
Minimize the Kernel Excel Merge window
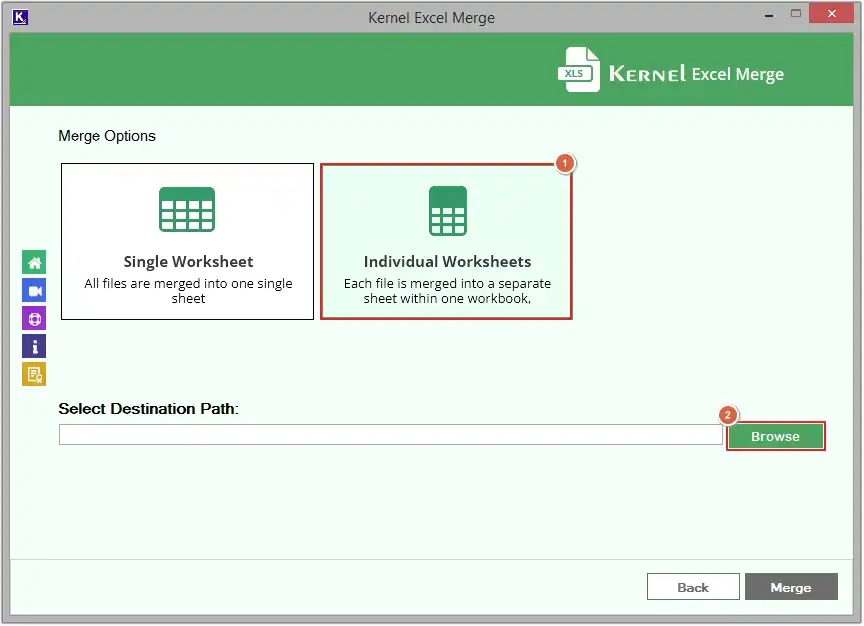tap(767, 14)
